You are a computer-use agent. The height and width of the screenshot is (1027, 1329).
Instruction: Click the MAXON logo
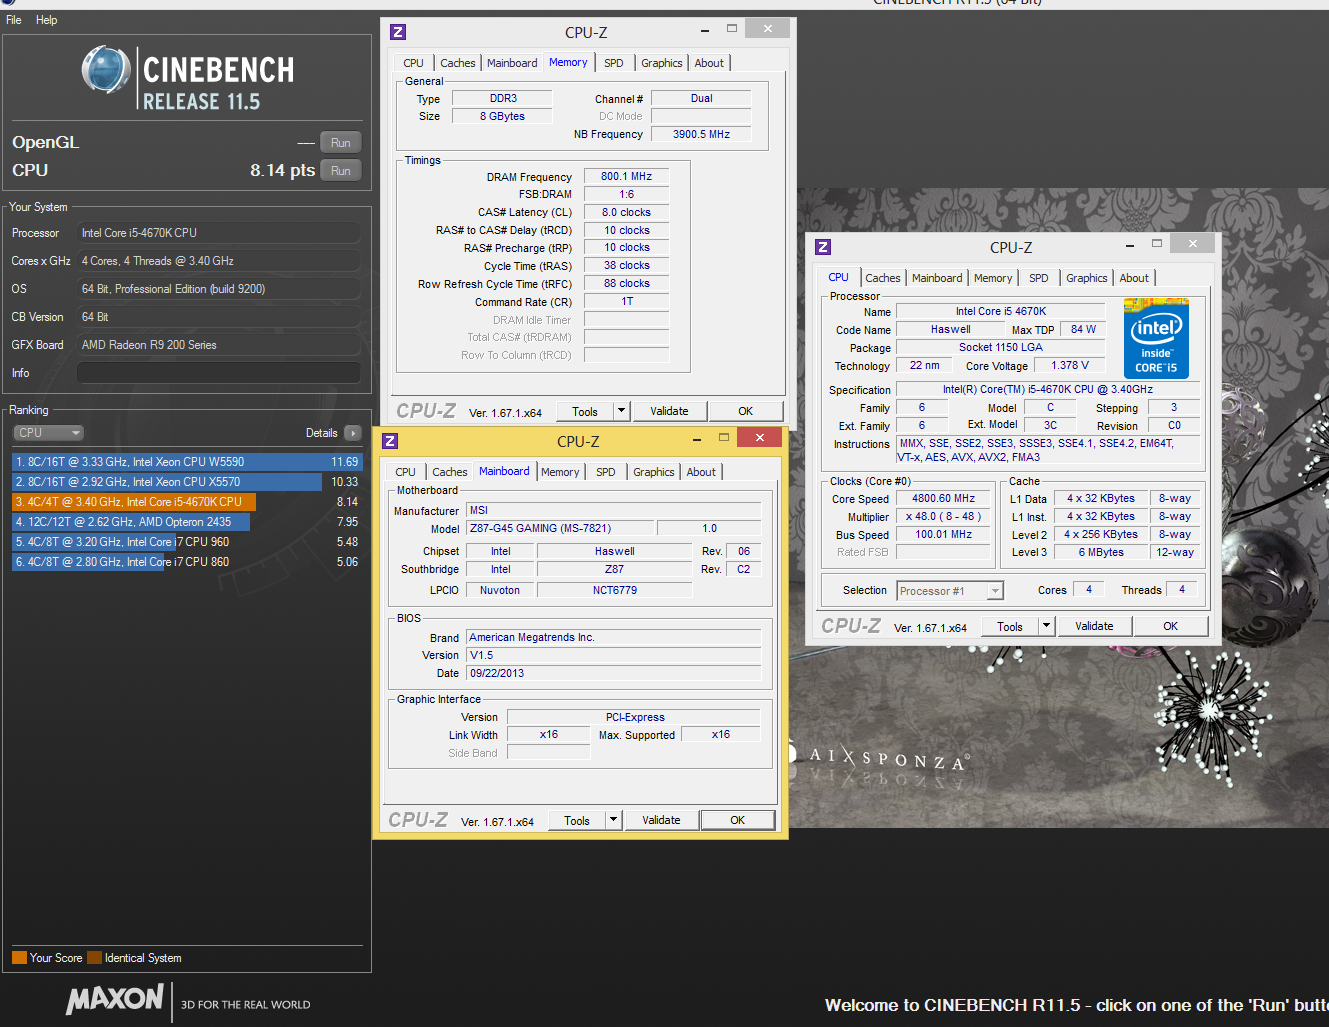(114, 999)
